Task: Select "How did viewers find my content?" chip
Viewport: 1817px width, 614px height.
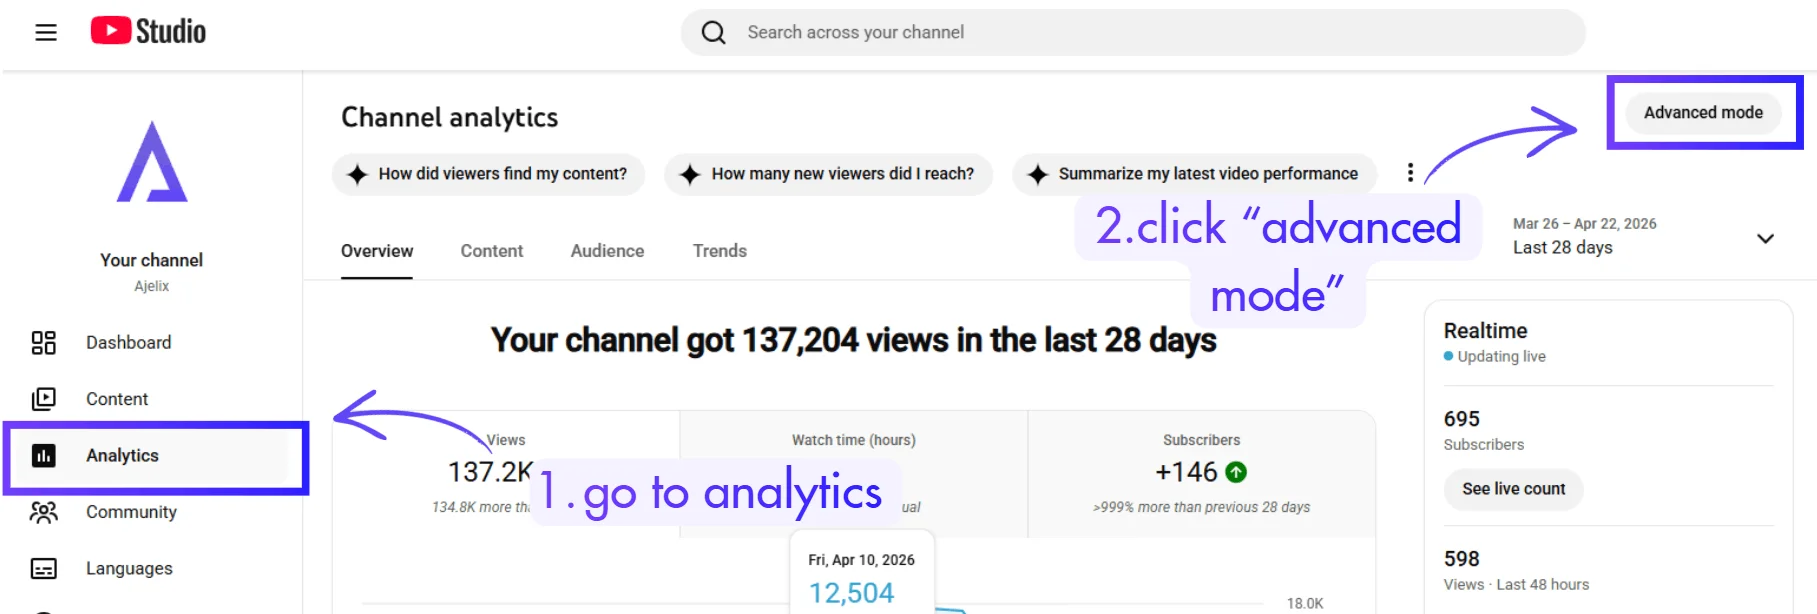Action: pyautogui.click(x=488, y=174)
